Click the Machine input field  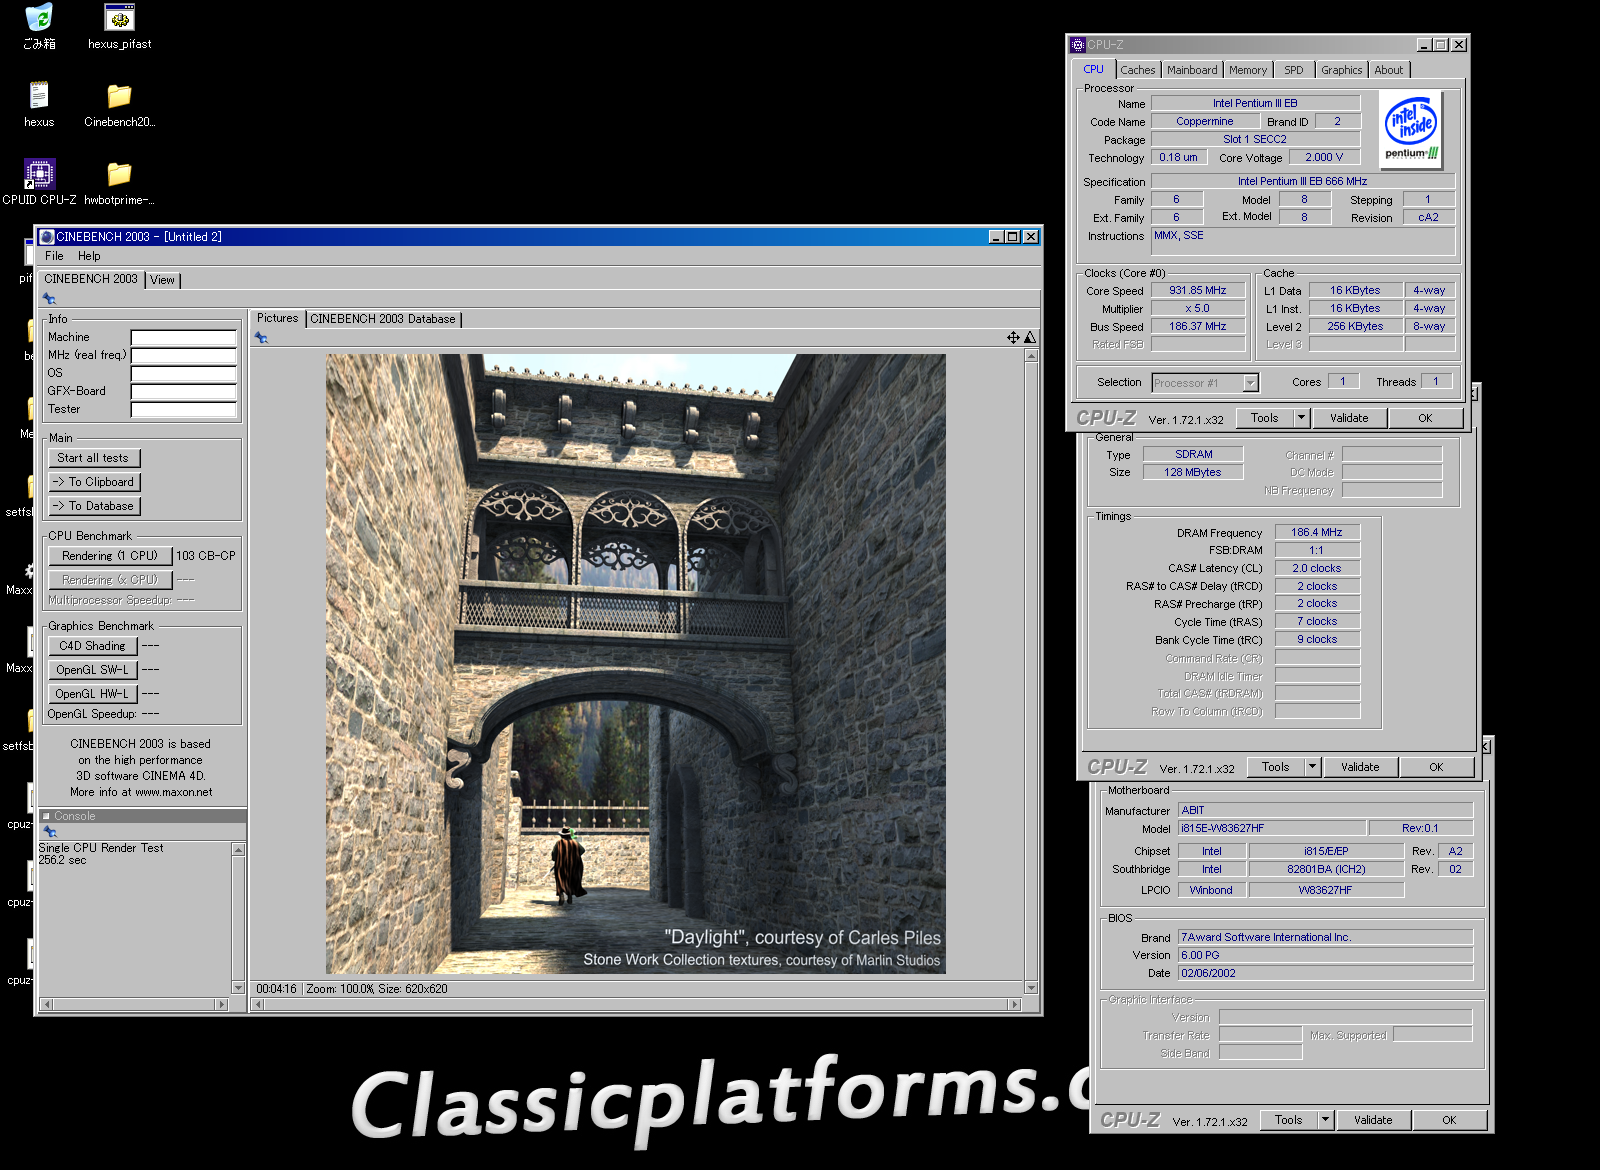pyautogui.click(x=184, y=338)
